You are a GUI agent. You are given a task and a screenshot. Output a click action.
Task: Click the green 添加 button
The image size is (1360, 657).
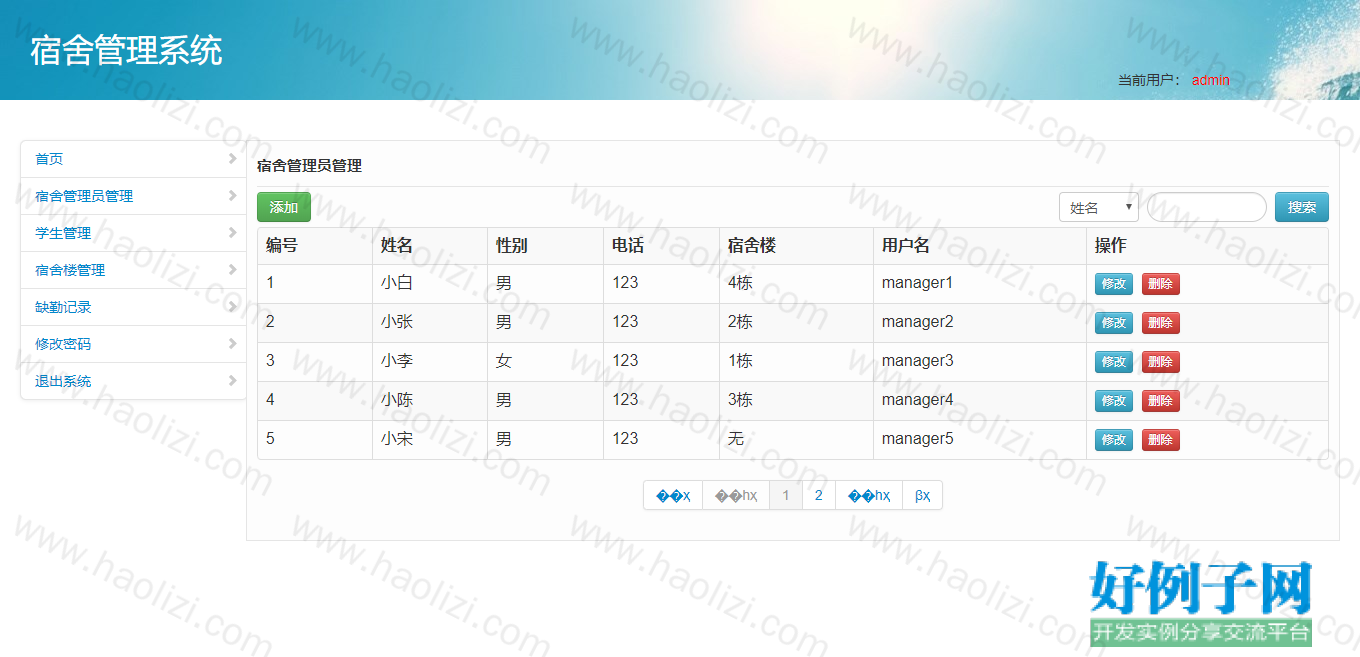click(284, 207)
